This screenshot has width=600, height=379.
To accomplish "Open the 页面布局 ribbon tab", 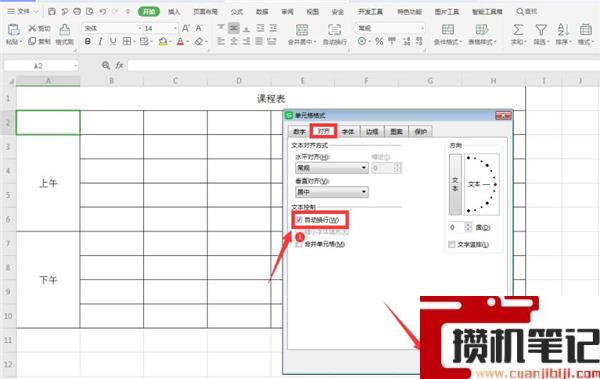I will pyautogui.click(x=205, y=12).
